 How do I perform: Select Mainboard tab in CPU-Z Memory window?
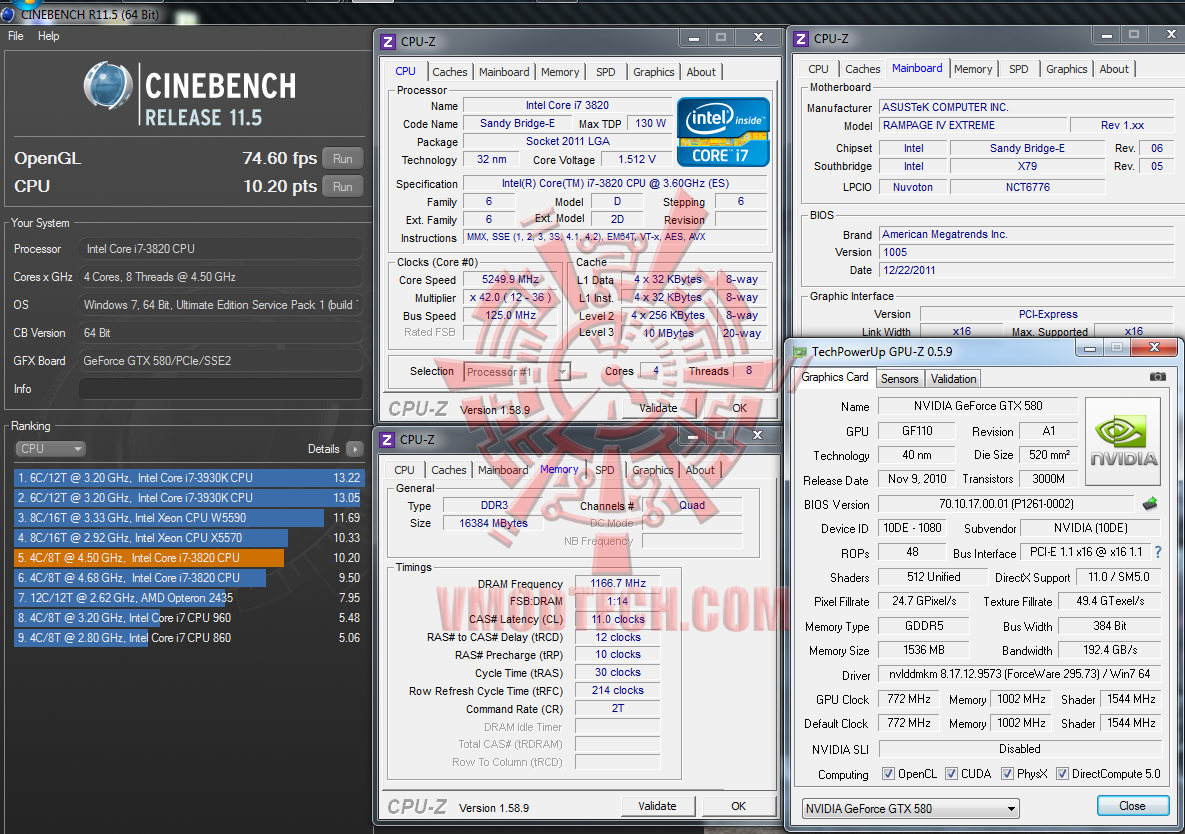click(x=503, y=470)
